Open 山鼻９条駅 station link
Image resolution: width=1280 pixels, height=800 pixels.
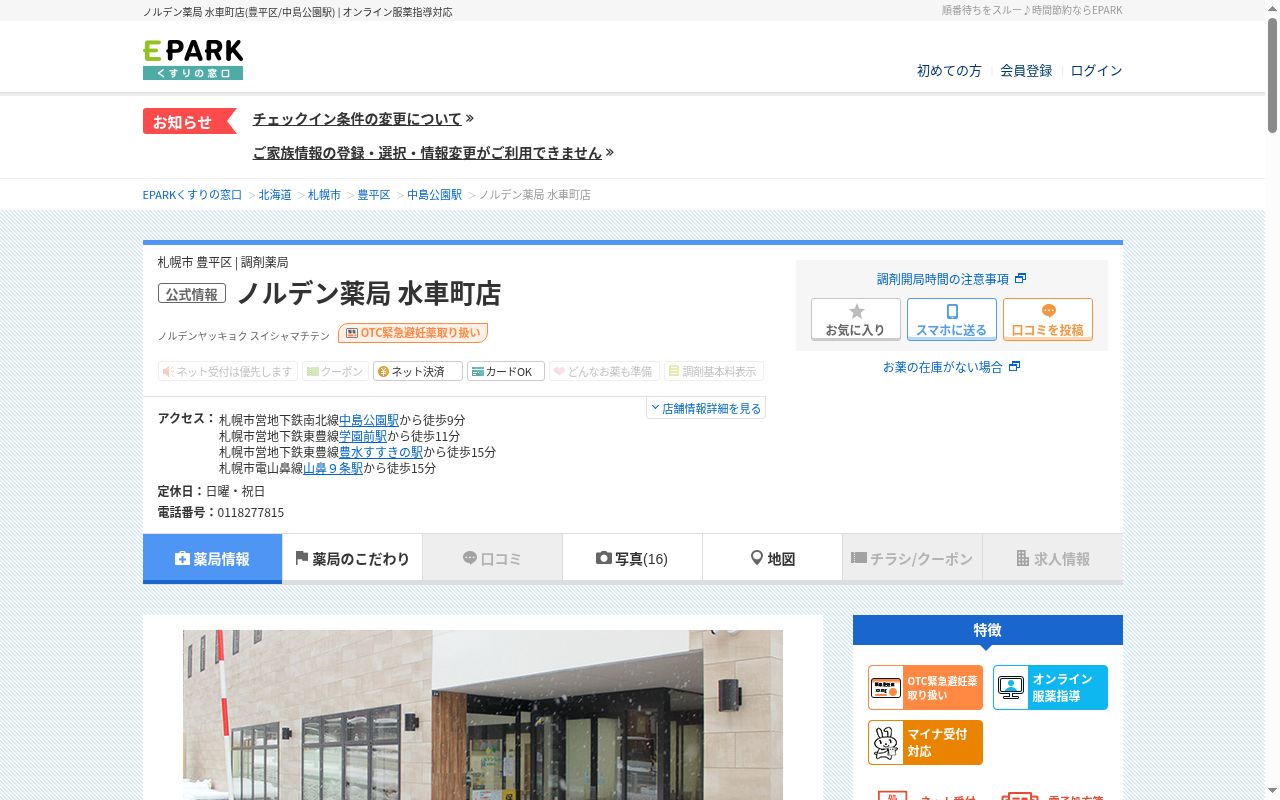click(333, 468)
